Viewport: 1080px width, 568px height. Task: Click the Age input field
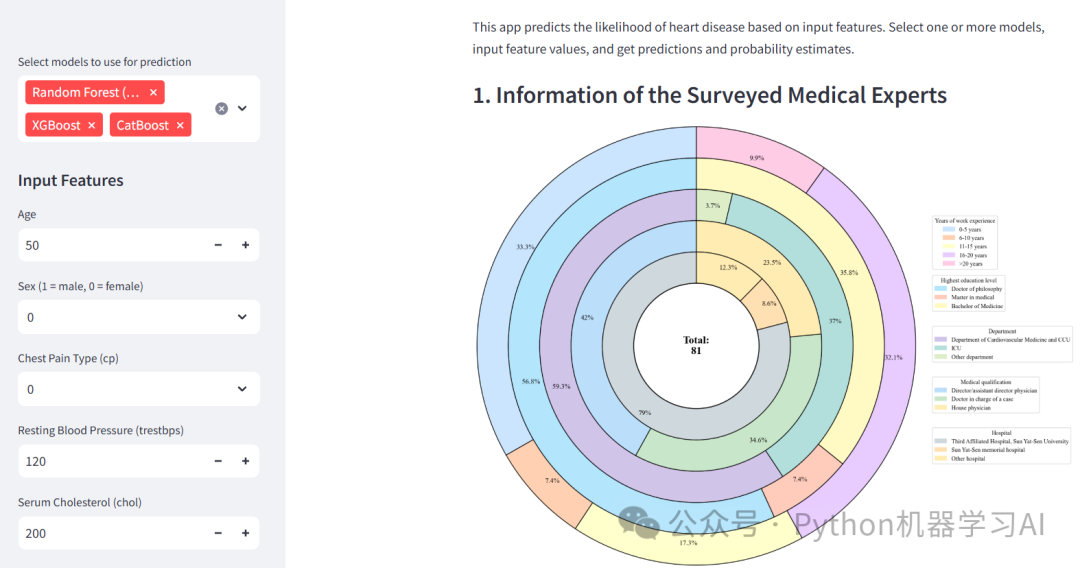pyautogui.click(x=110, y=245)
